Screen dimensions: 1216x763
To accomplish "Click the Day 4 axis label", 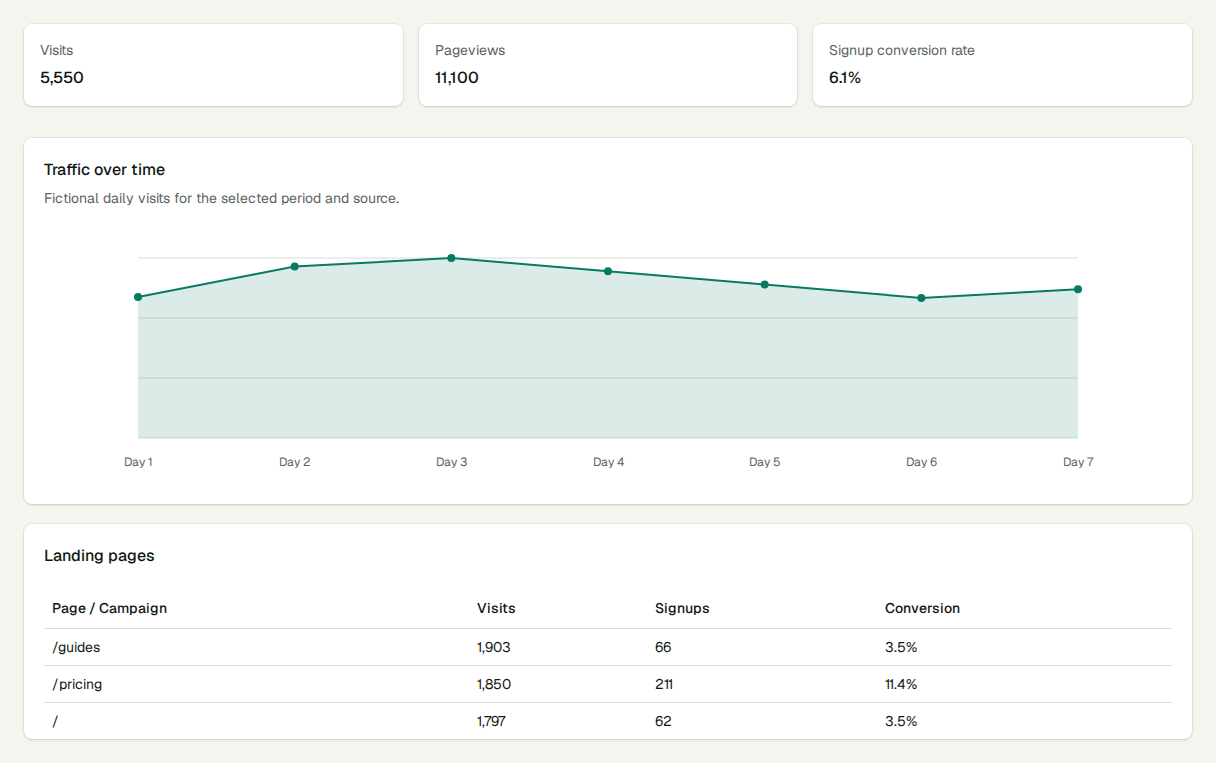I will [x=608, y=462].
